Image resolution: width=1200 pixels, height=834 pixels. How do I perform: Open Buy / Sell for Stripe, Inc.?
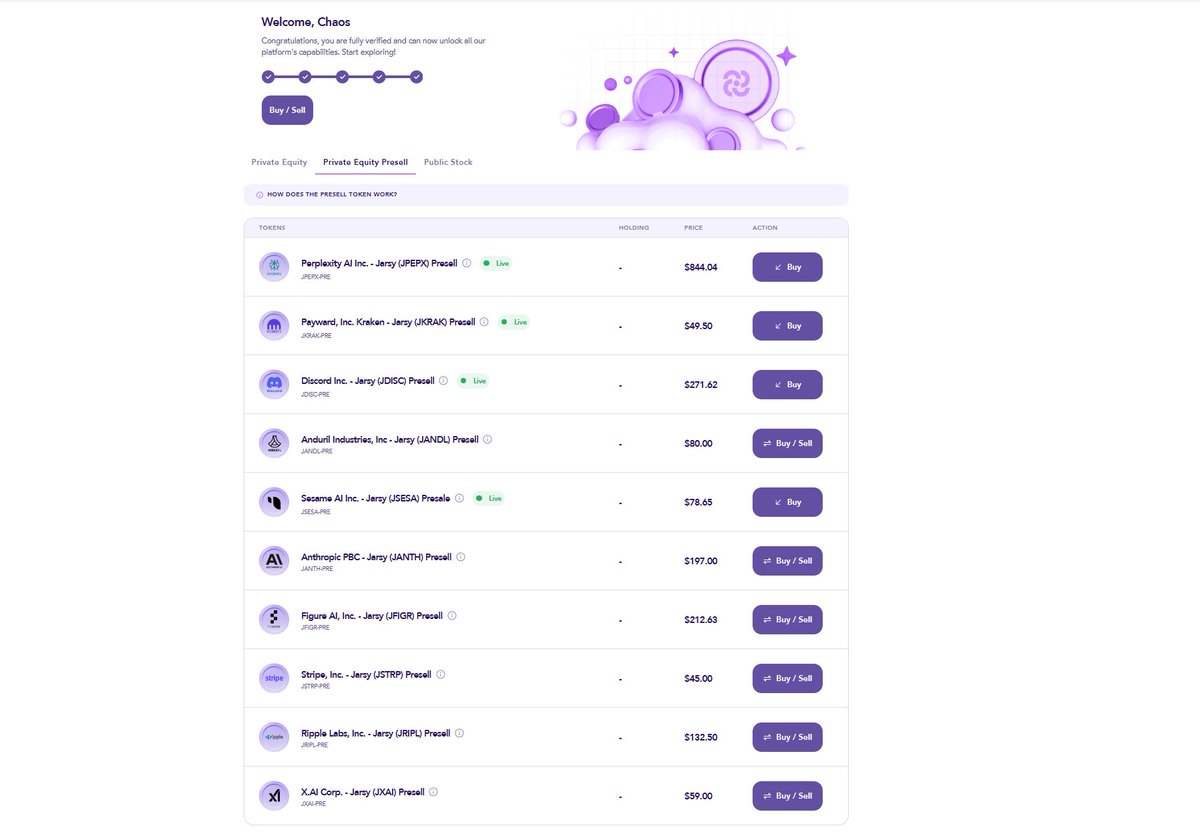[x=787, y=678]
